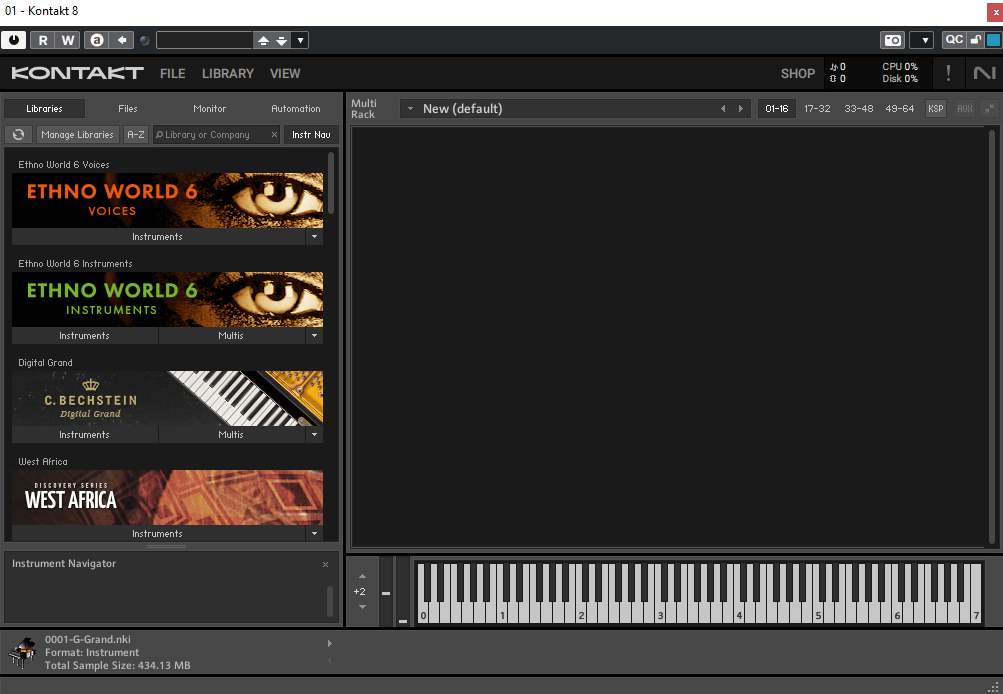Refresh the library list with the circular arrows icon
The width and height of the screenshot is (1003, 694).
(19, 134)
